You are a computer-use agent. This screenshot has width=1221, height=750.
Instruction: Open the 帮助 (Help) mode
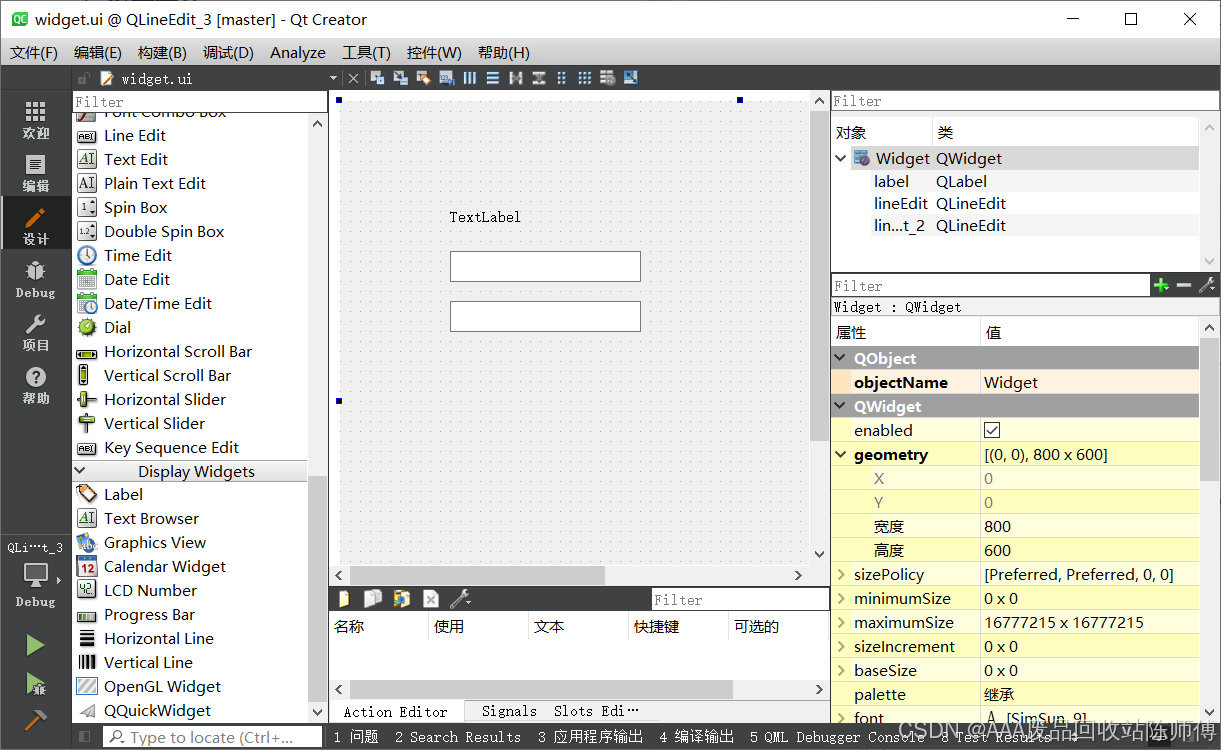(x=35, y=385)
